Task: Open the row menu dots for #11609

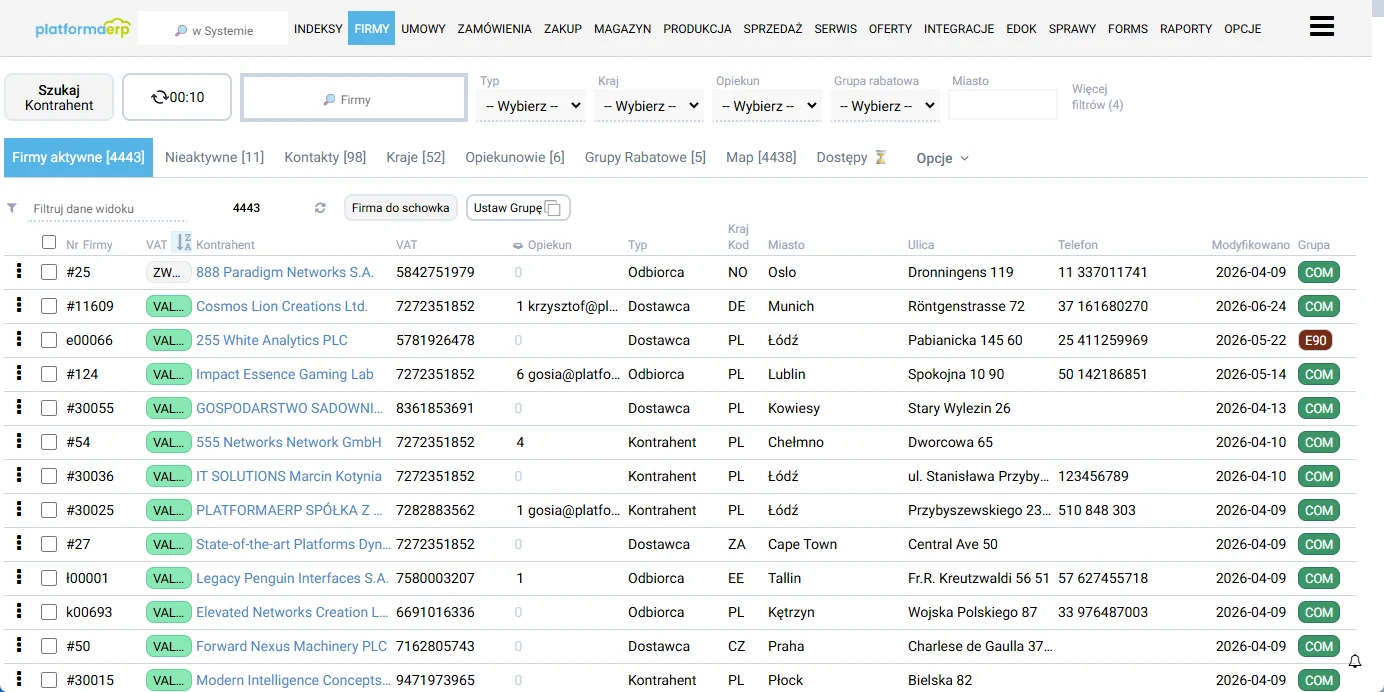Action: [19, 305]
